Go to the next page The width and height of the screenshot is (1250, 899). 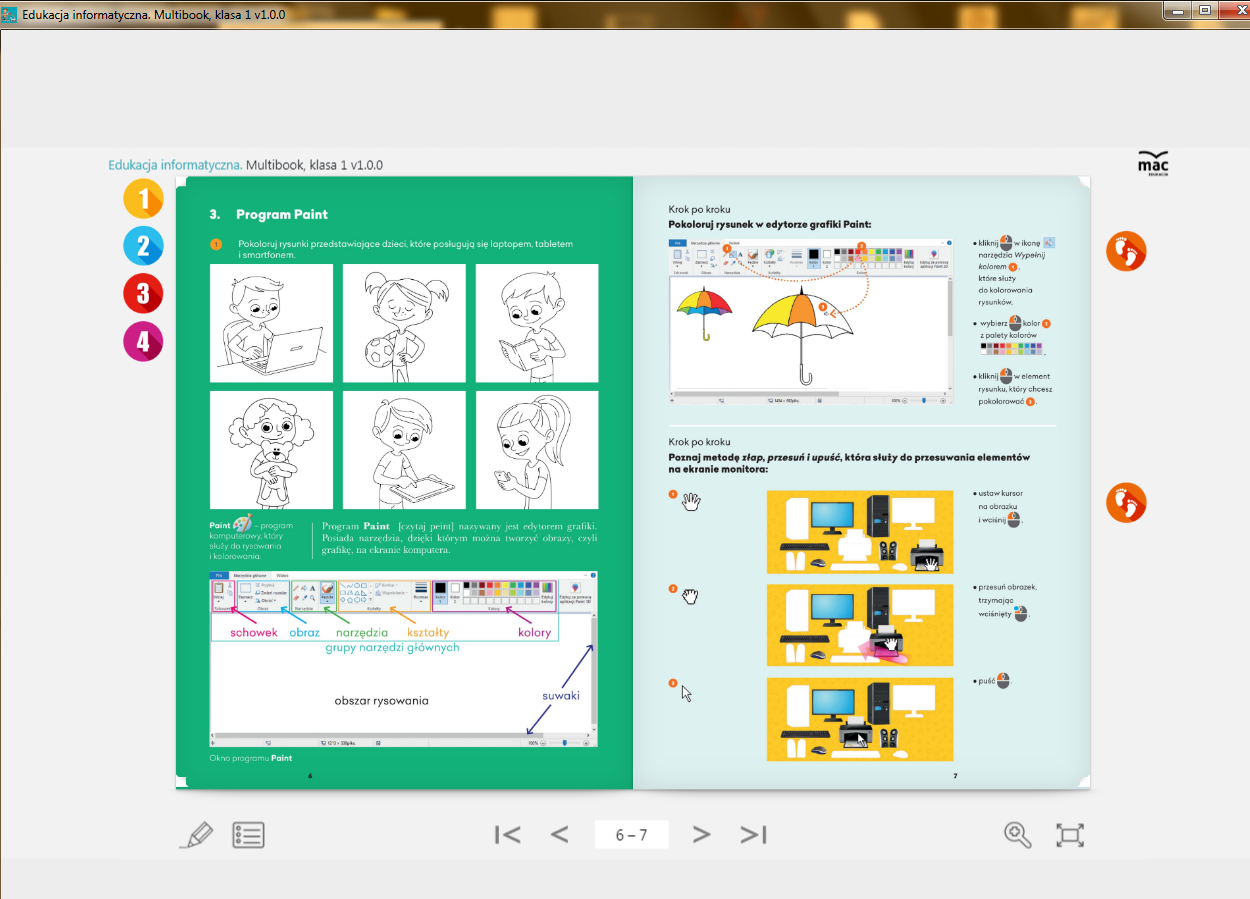[x=701, y=835]
